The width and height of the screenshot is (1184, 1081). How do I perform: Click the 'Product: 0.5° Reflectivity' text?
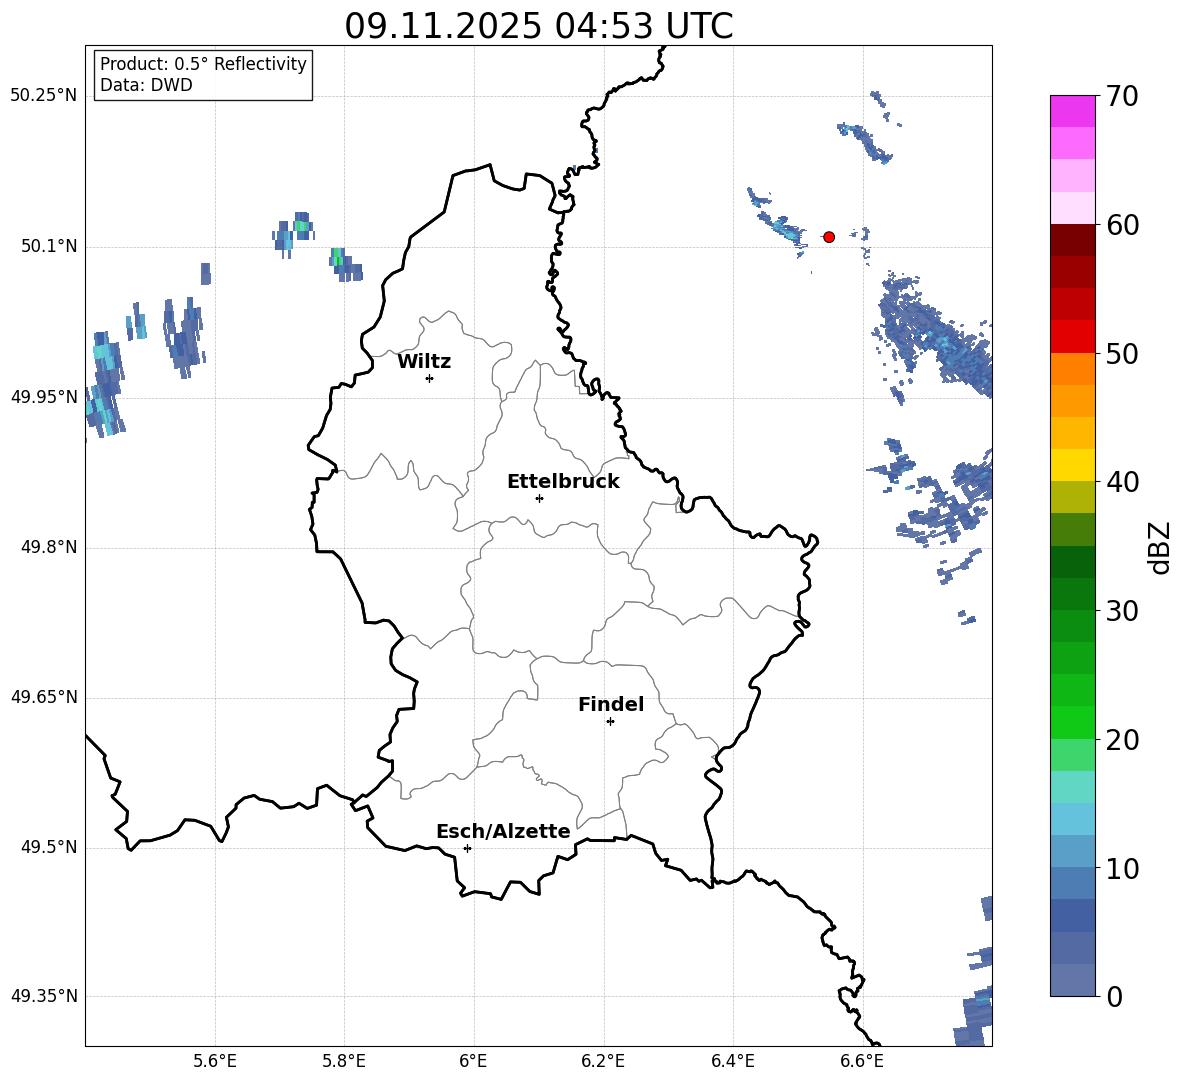click(x=203, y=64)
